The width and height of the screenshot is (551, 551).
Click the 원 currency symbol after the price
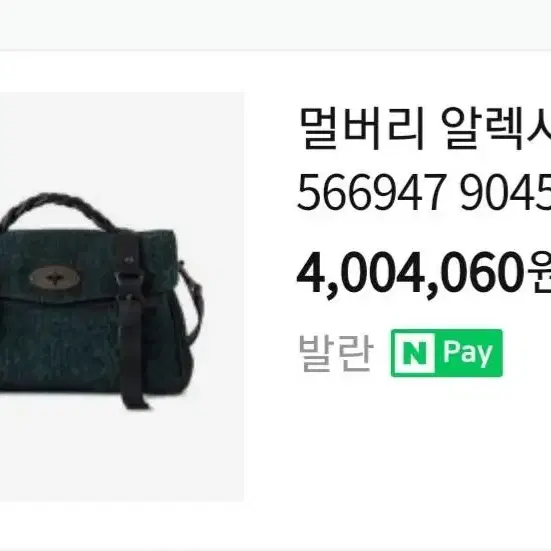pos(539,273)
